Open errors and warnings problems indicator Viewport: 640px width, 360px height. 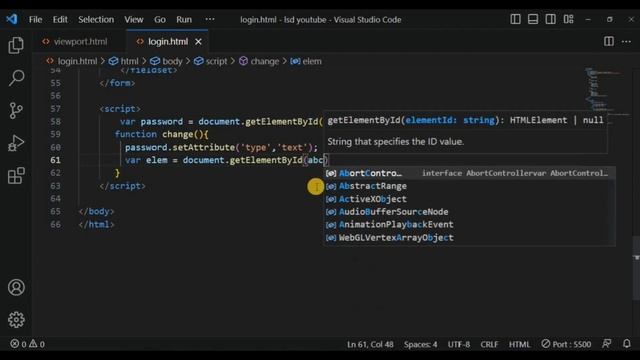(27, 344)
